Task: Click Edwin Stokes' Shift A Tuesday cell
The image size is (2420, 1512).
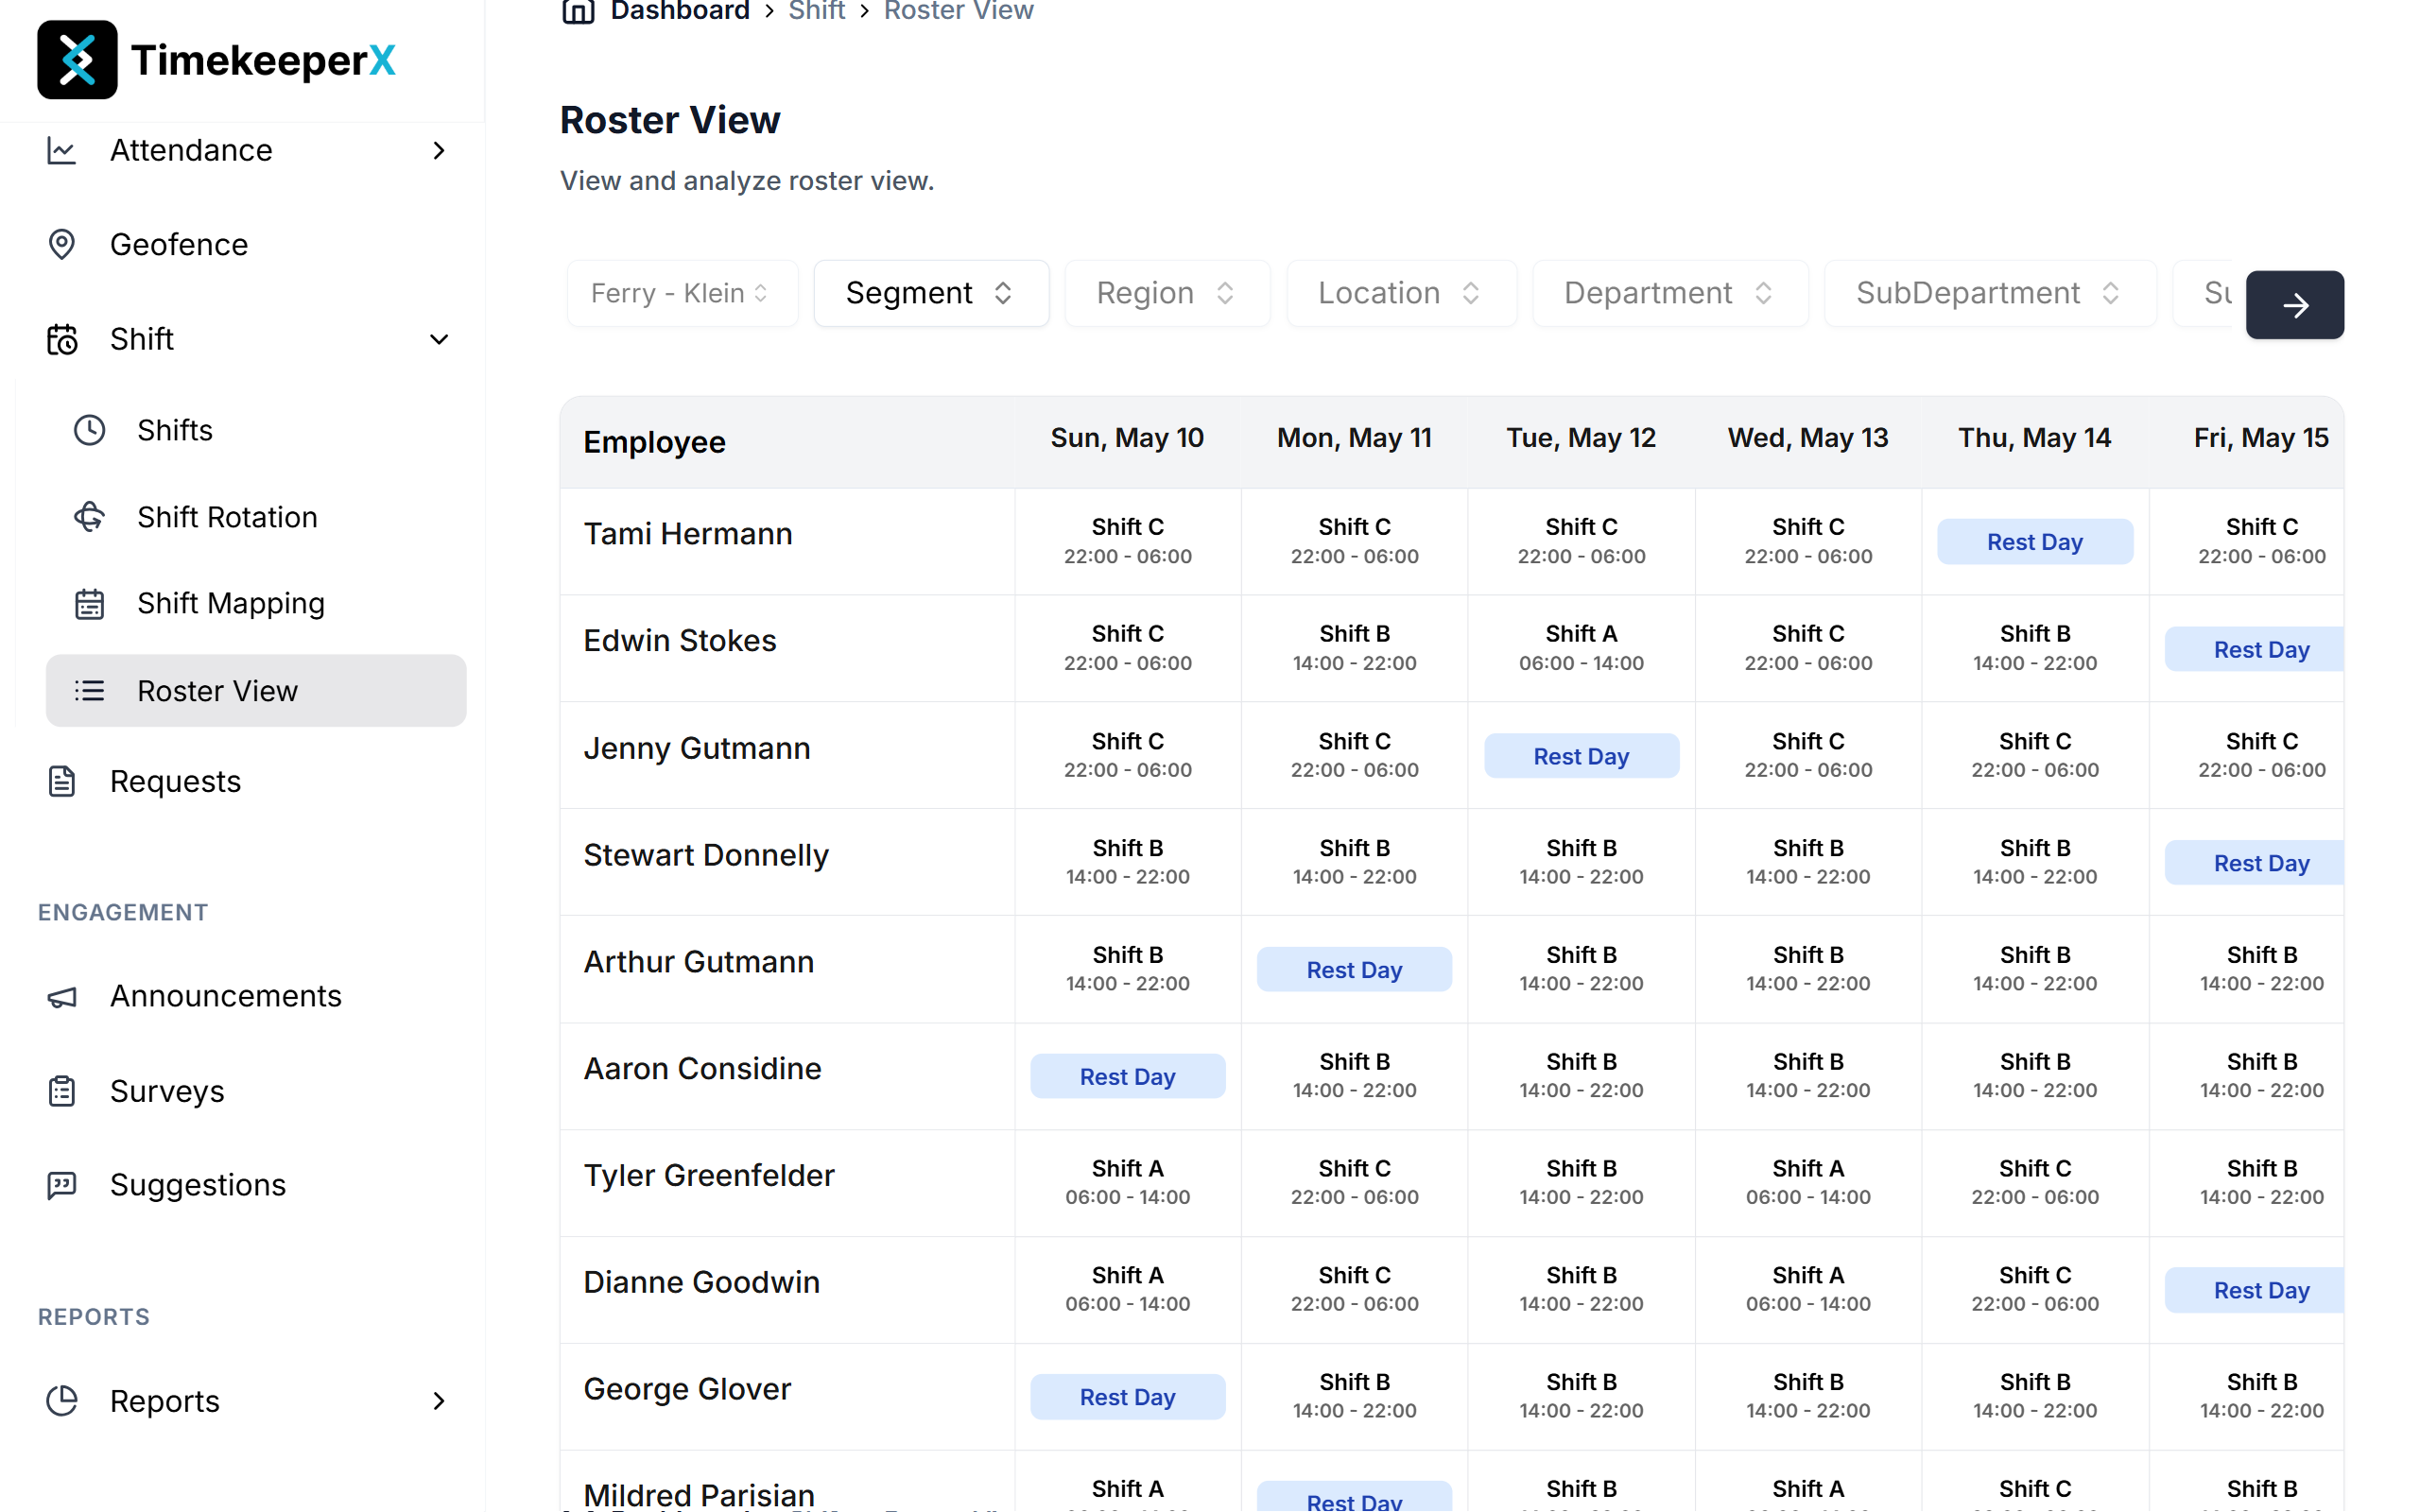Action: pos(1581,648)
